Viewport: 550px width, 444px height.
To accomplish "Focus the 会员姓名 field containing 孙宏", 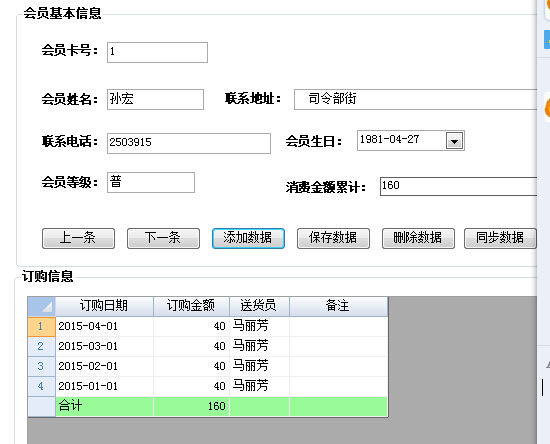I will pyautogui.click(x=155, y=99).
